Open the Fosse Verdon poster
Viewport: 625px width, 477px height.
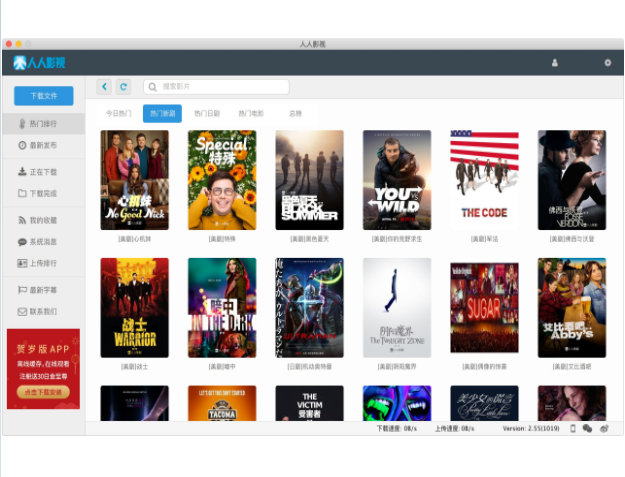click(572, 180)
